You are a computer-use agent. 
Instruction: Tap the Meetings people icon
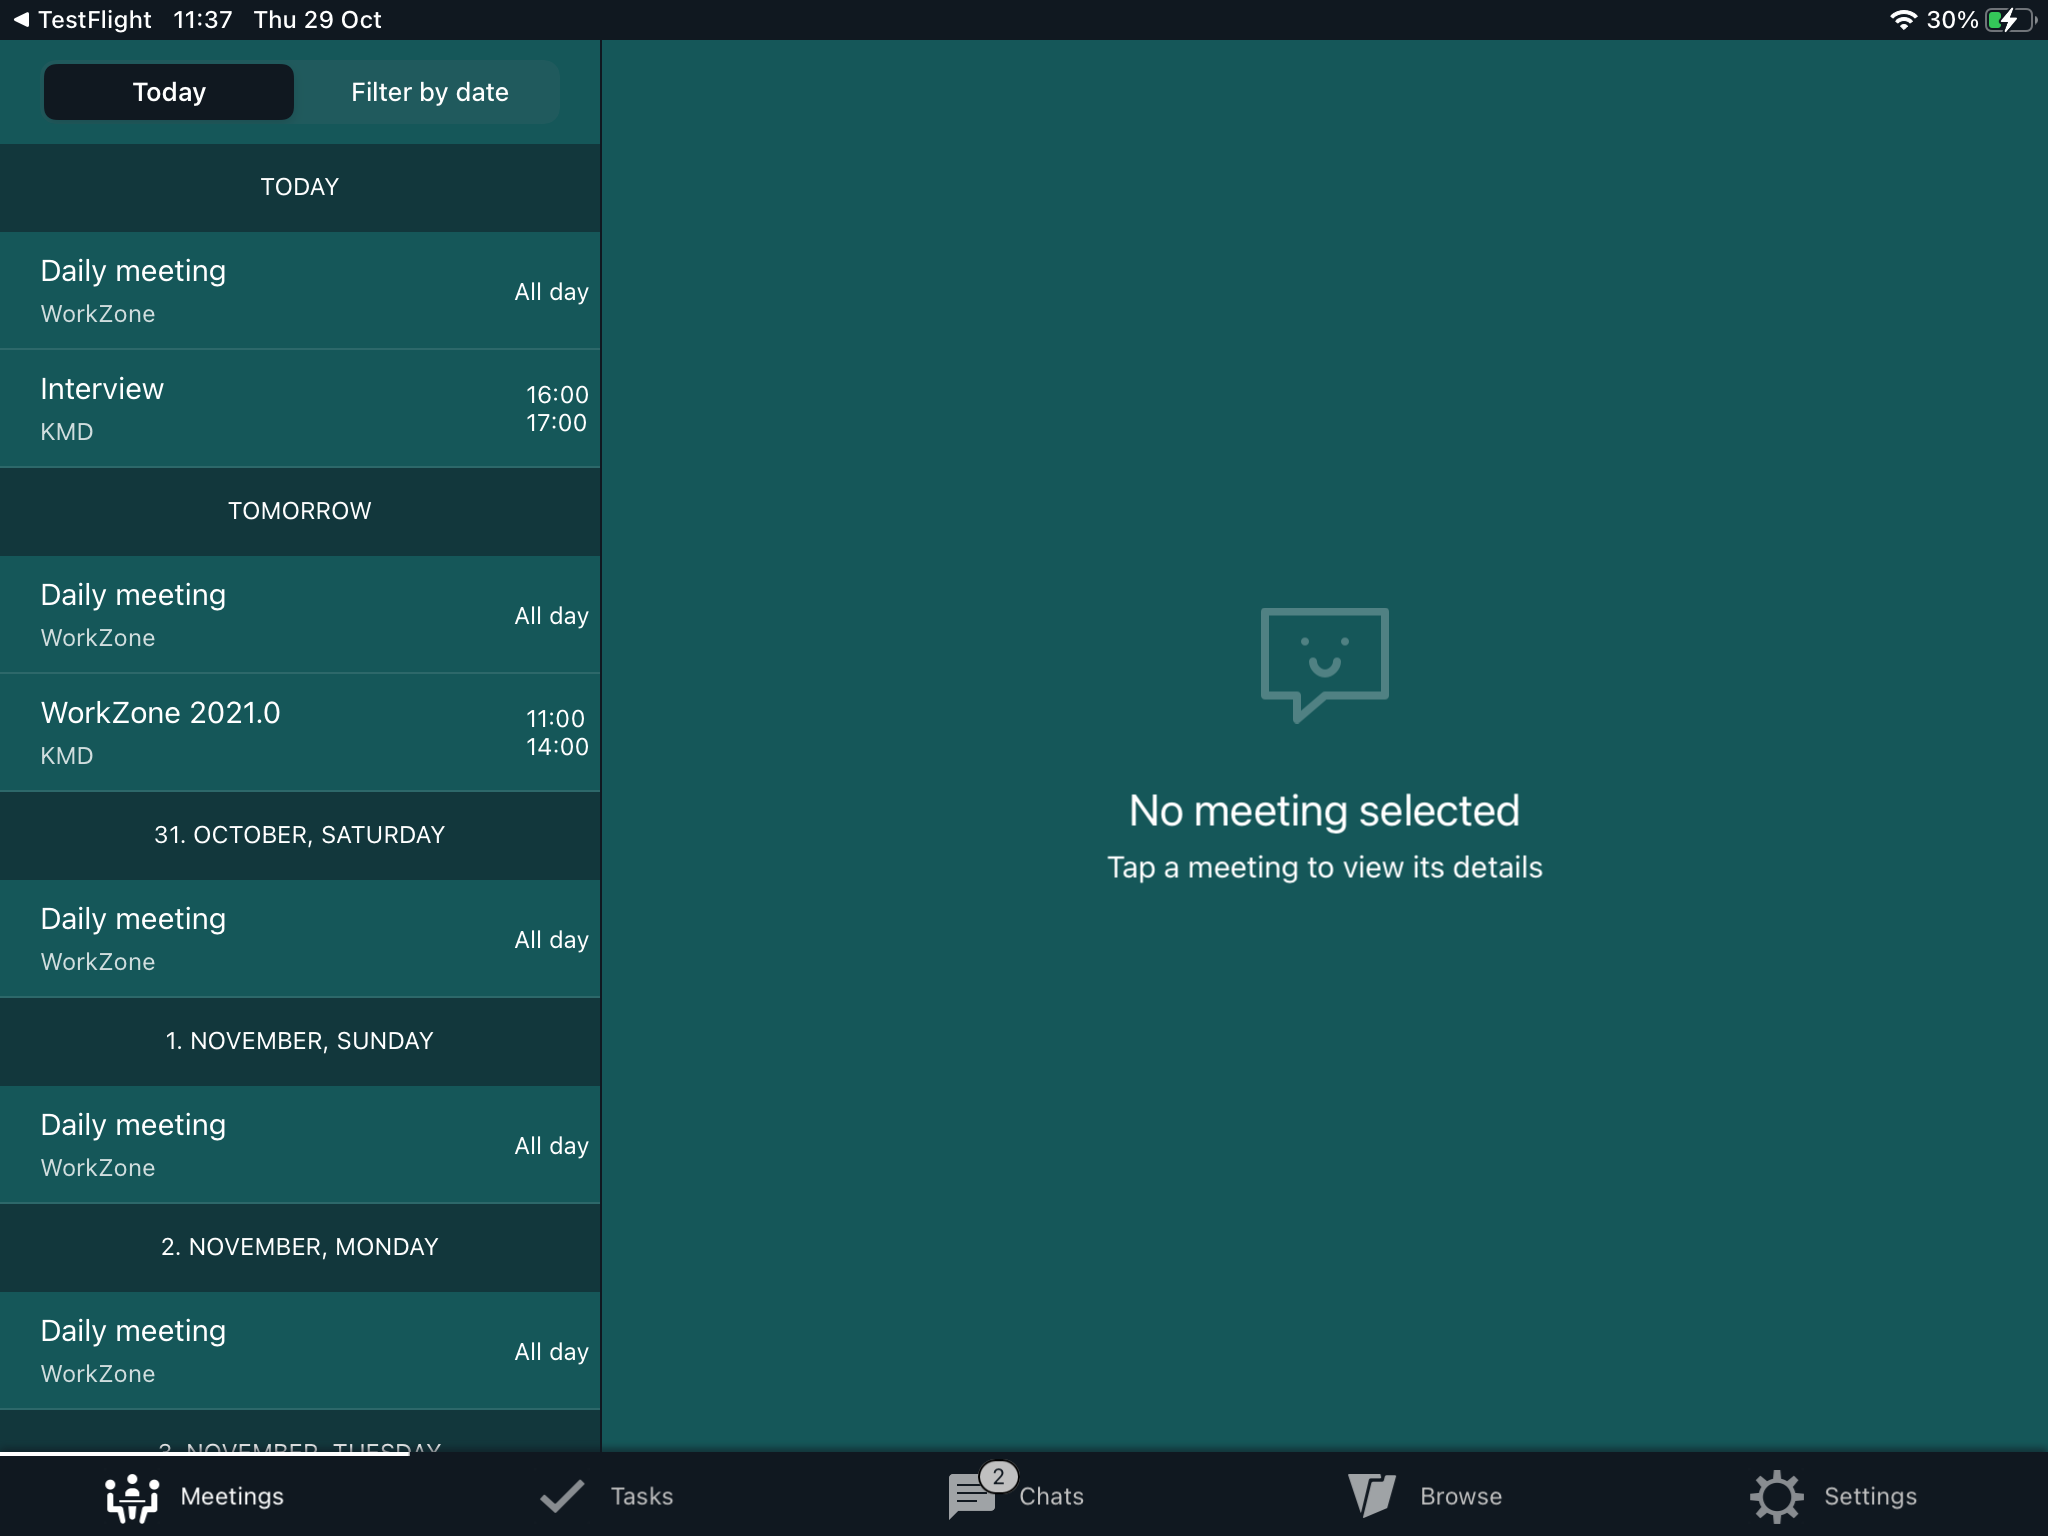(x=132, y=1497)
